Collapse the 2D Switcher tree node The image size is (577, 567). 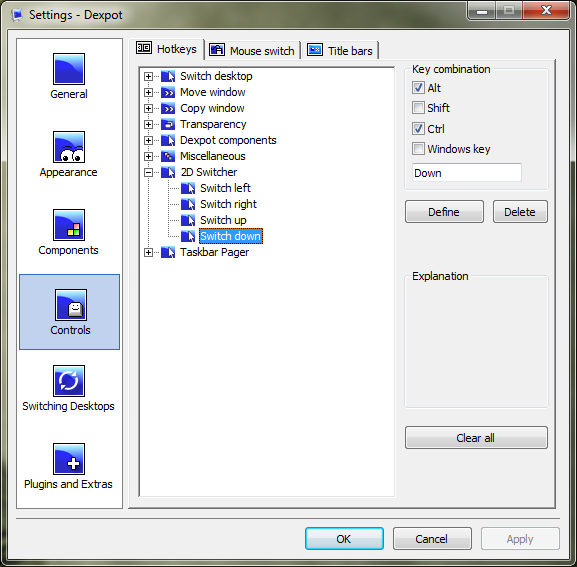(148, 172)
